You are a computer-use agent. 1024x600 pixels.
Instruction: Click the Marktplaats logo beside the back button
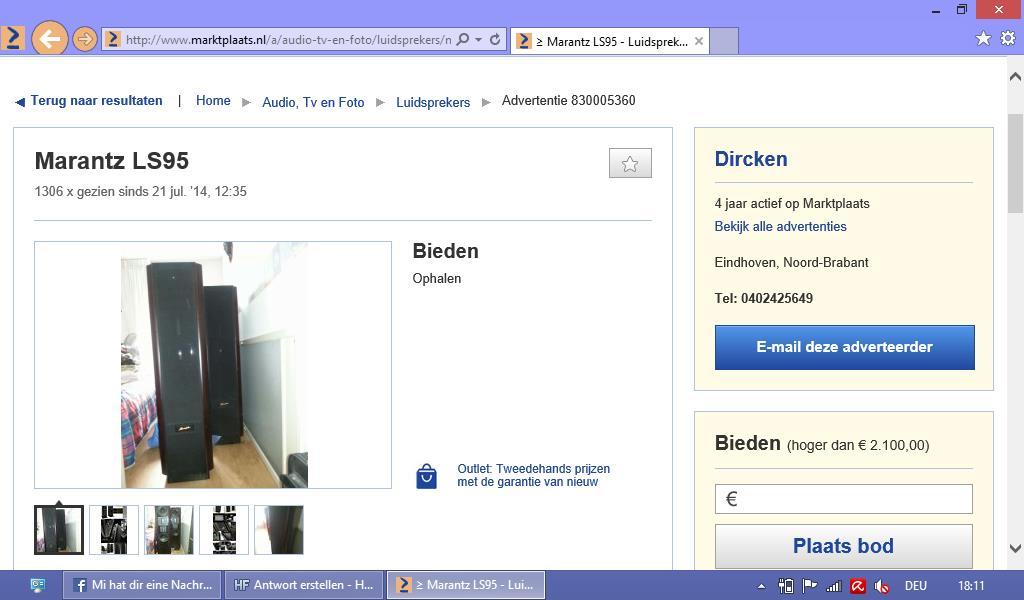click(x=12, y=38)
